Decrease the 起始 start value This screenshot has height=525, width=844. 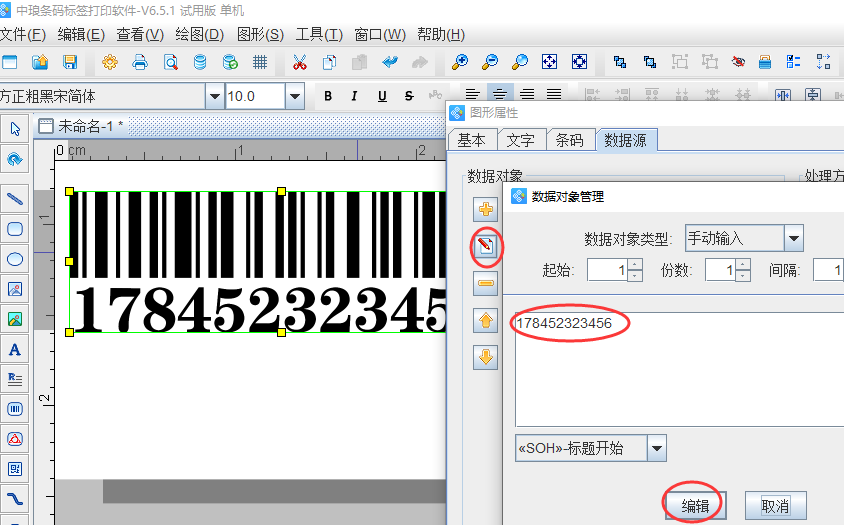(x=635, y=275)
